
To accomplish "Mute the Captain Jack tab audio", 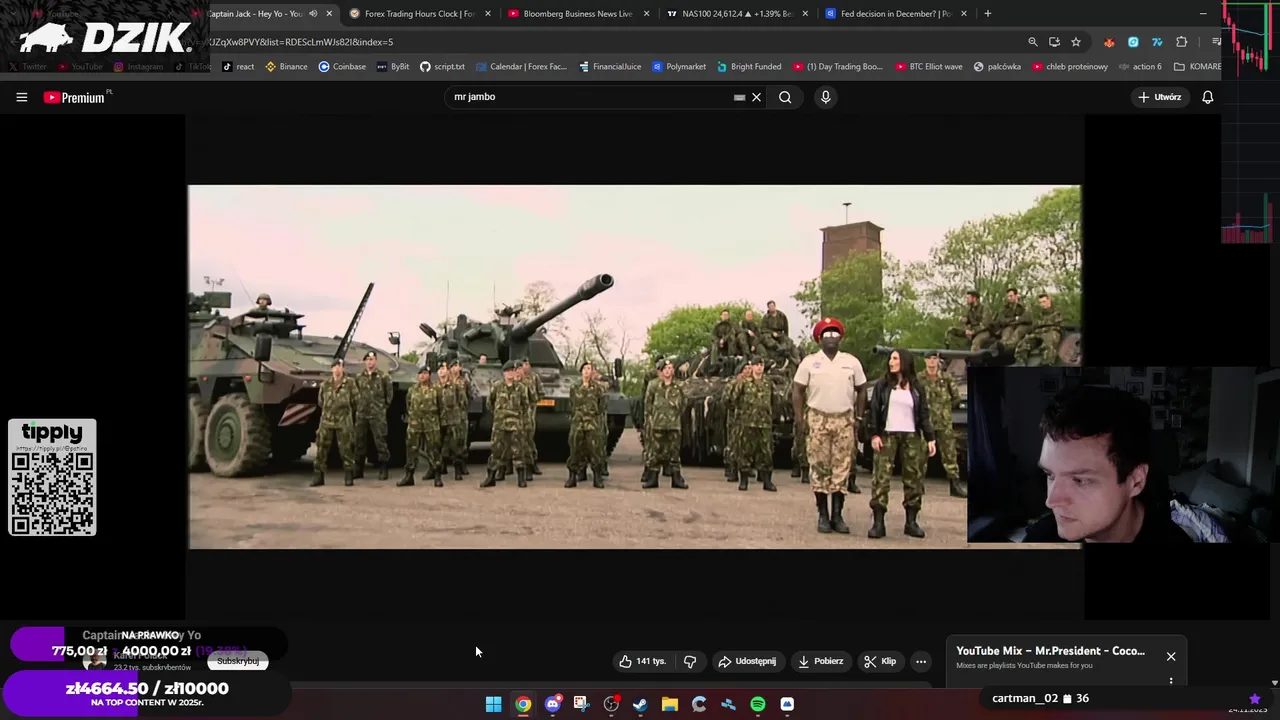I will [313, 14].
